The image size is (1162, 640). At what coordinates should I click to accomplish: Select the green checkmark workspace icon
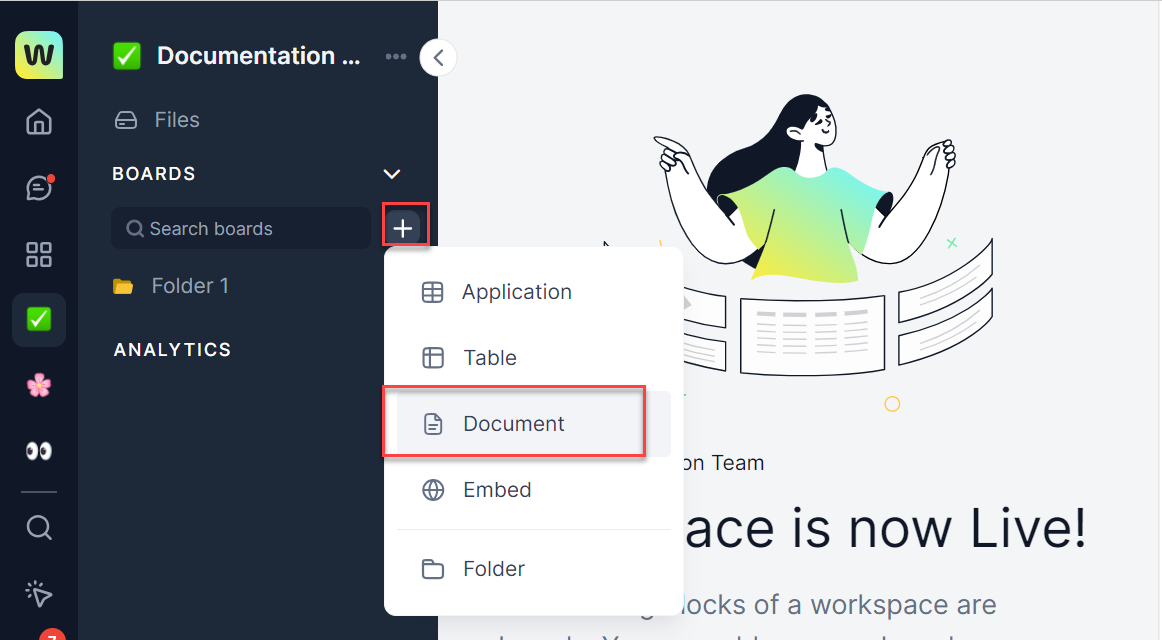[x=39, y=320]
